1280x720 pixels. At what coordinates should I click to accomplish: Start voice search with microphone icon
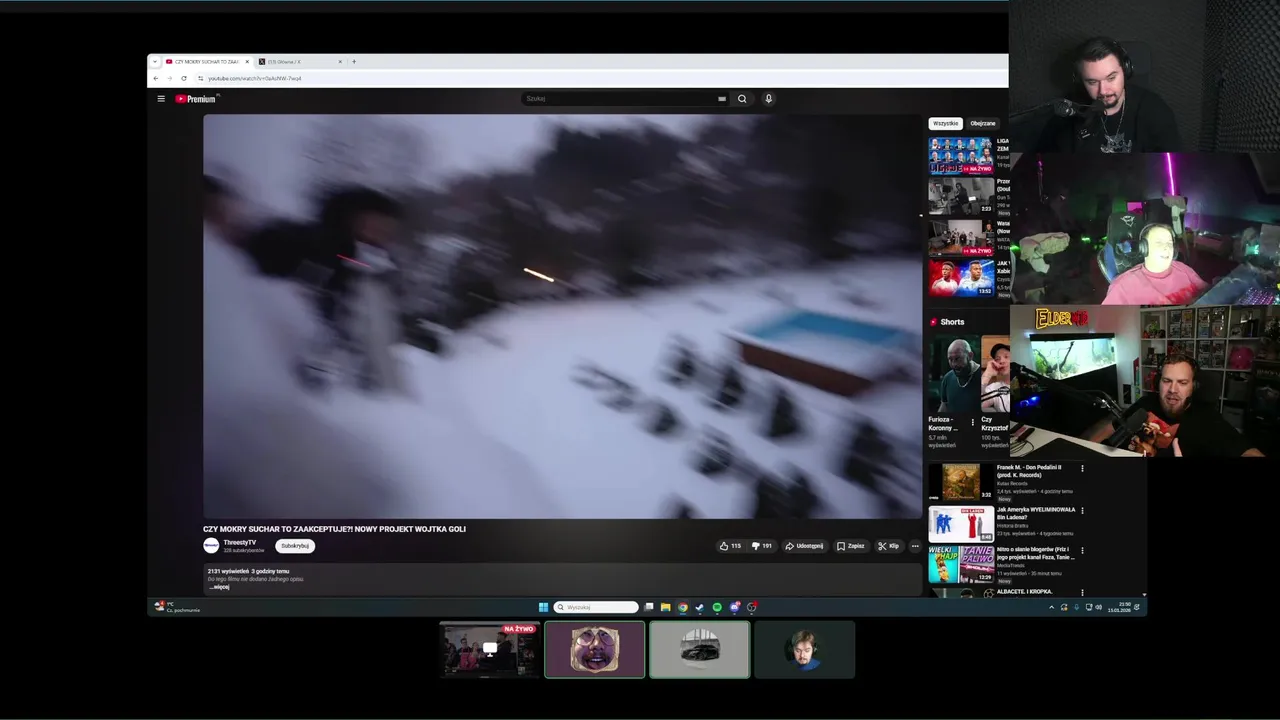[768, 99]
